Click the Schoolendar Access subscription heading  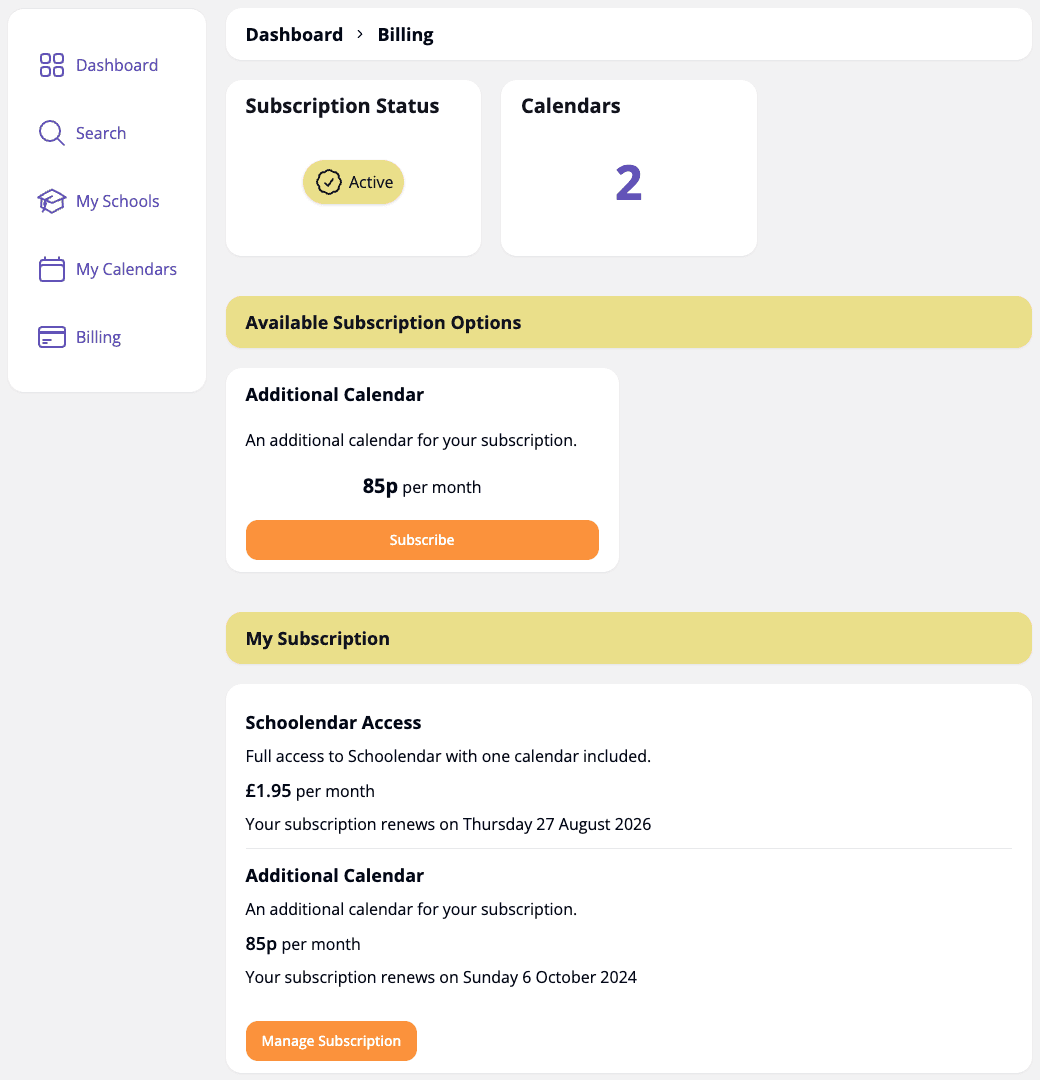tap(333, 723)
